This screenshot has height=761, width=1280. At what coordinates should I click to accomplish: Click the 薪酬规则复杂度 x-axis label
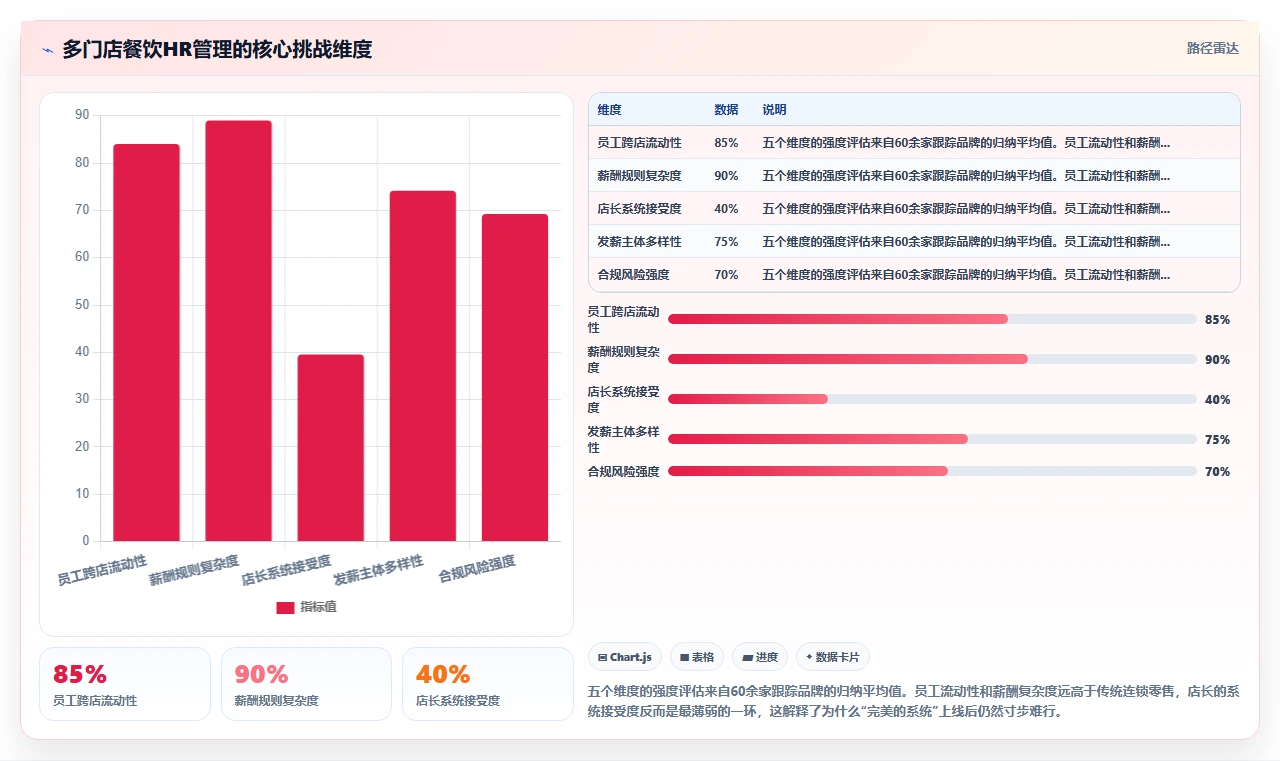(x=194, y=570)
